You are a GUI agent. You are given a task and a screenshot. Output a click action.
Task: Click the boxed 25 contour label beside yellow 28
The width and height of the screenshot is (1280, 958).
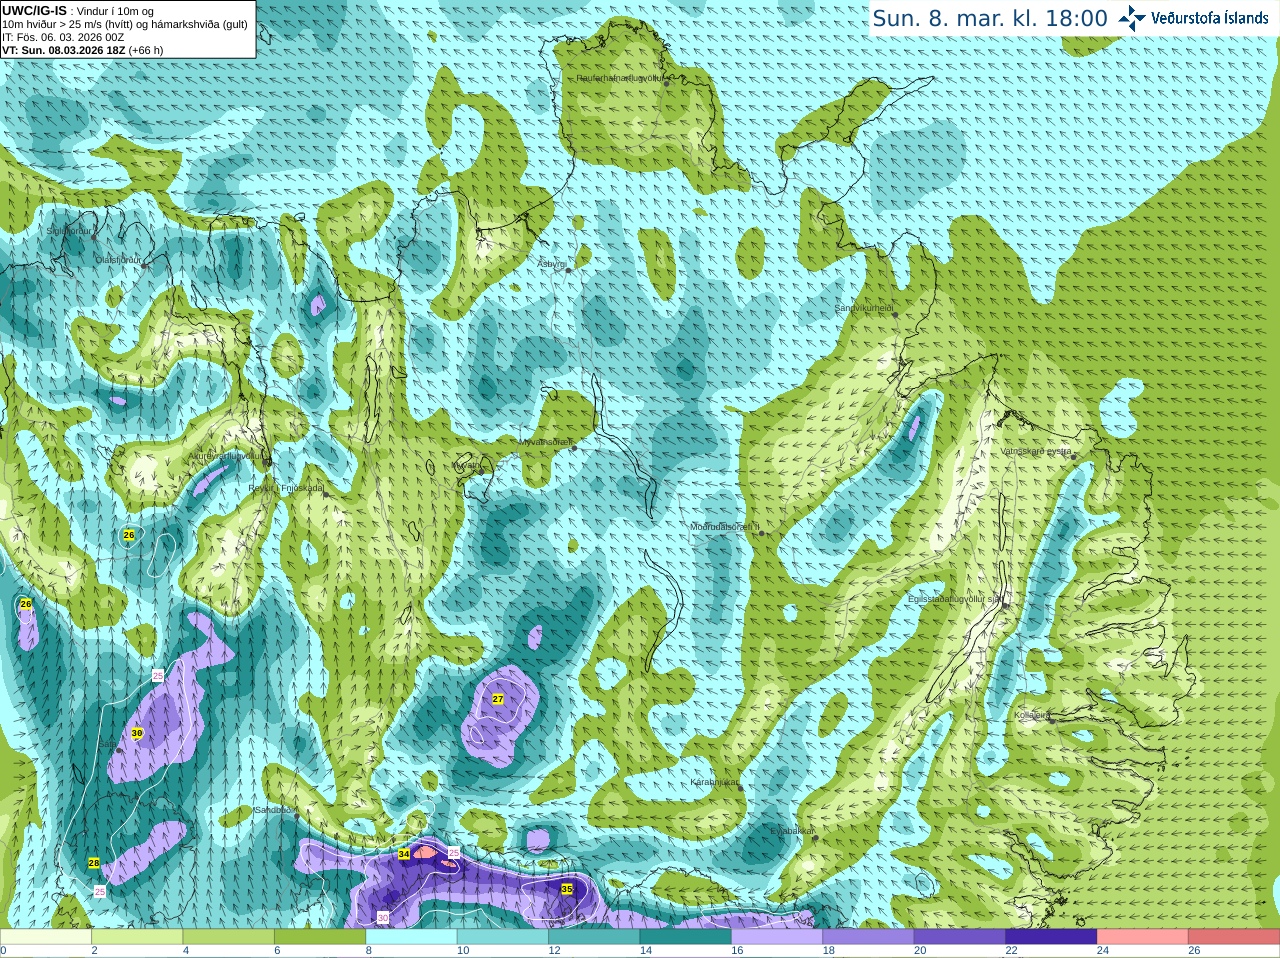tap(100, 890)
